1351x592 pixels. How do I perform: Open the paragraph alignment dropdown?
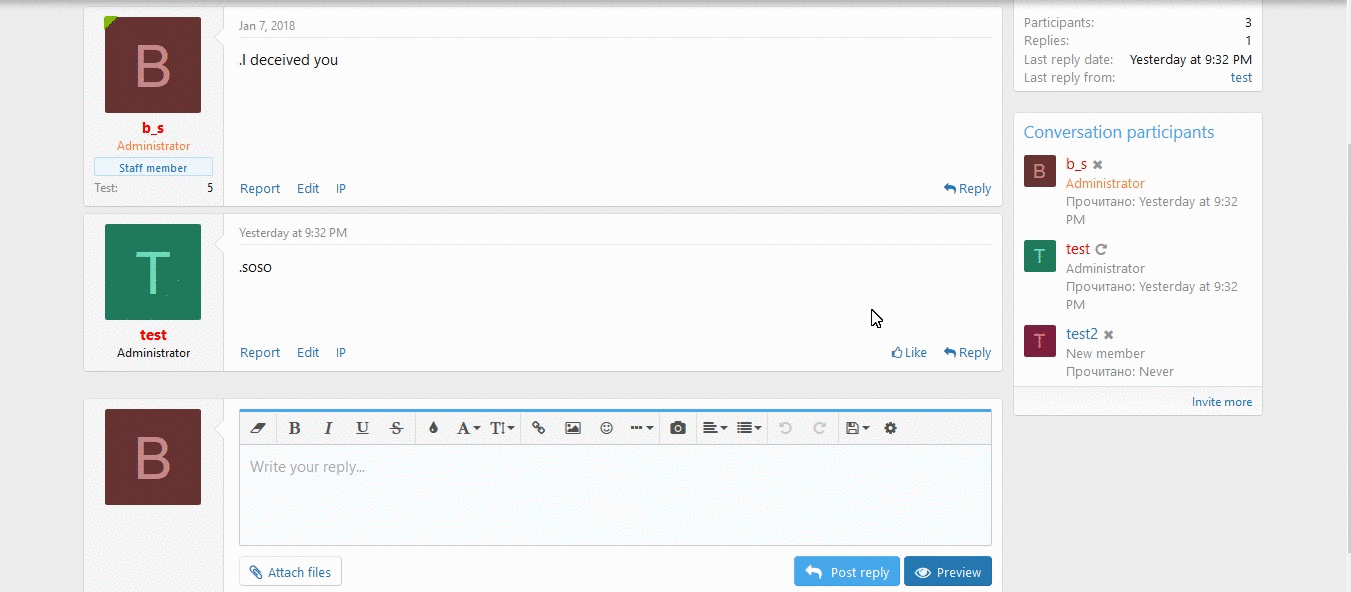point(714,428)
